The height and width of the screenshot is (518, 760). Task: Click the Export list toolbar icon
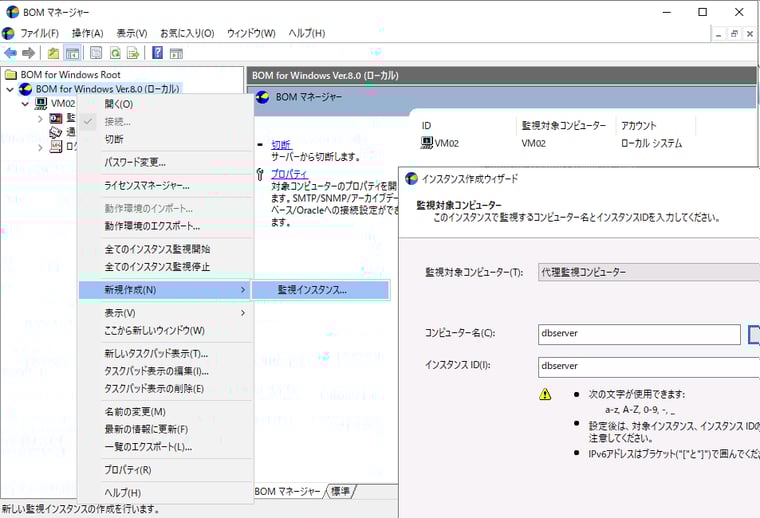132,53
